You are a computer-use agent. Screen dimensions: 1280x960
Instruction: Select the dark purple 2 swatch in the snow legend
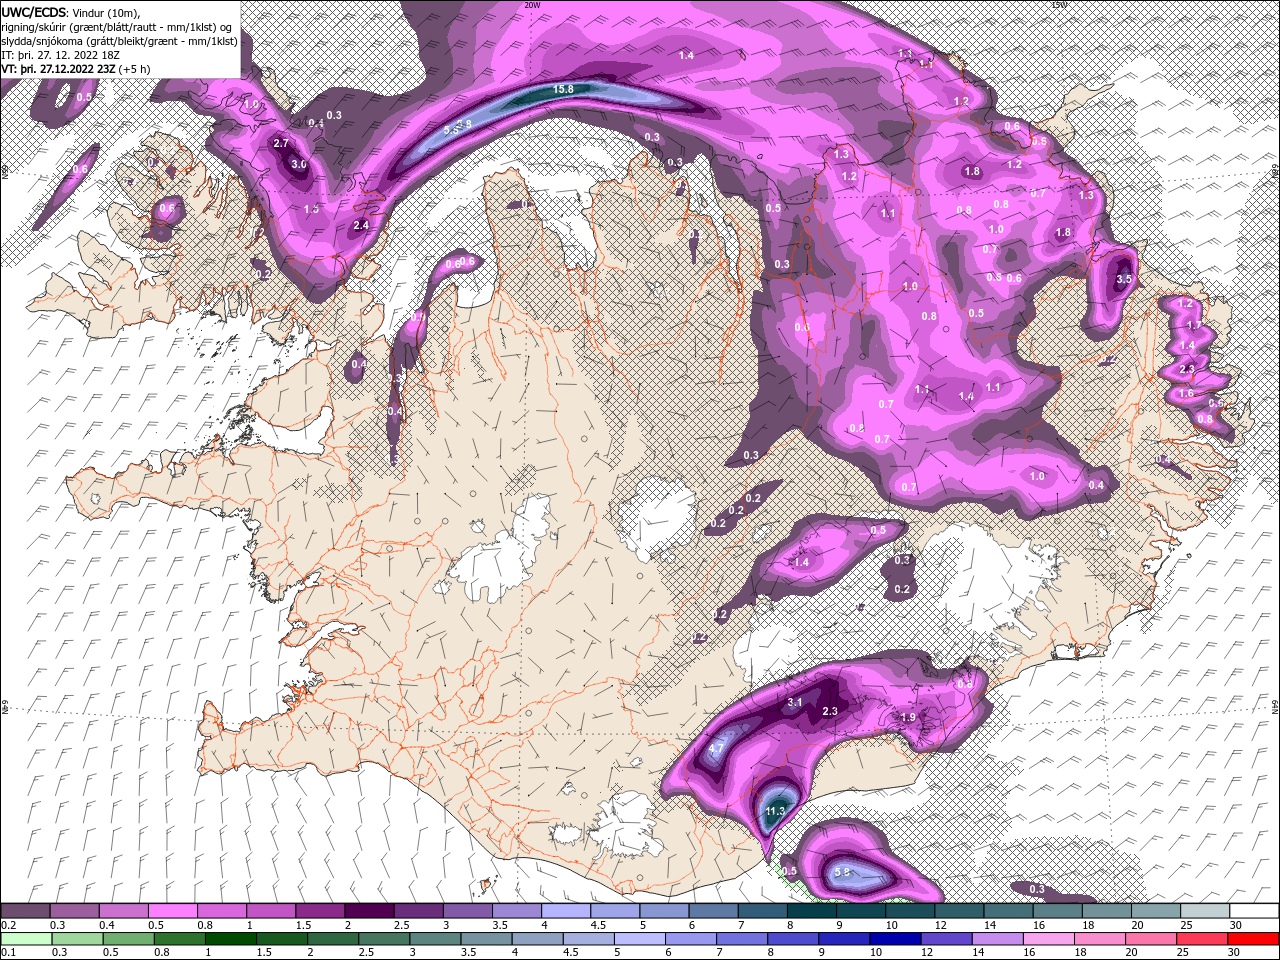[369, 911]
